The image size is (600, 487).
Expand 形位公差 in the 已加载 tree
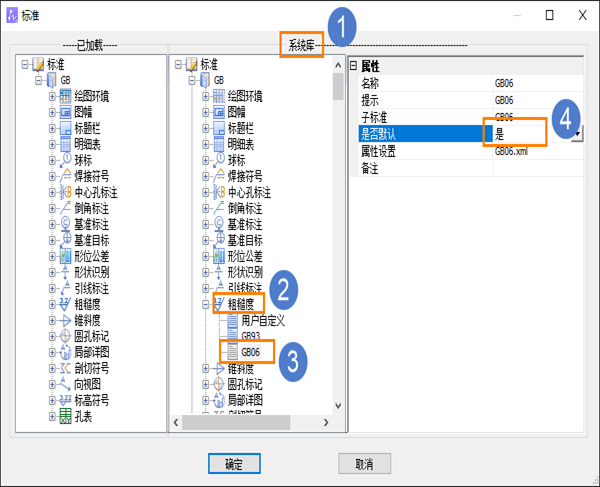click(52, 256)
